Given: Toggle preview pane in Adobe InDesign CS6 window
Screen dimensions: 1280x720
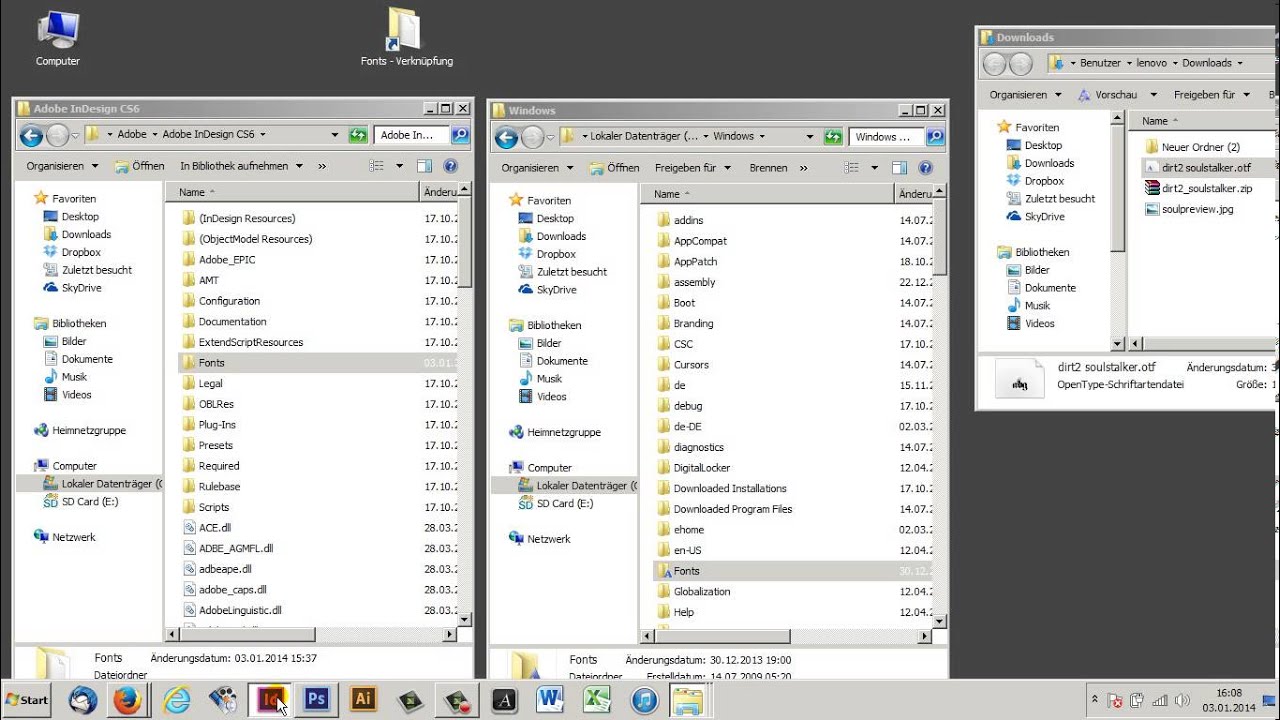Looking at the screenshot, I should coord(424,166).
